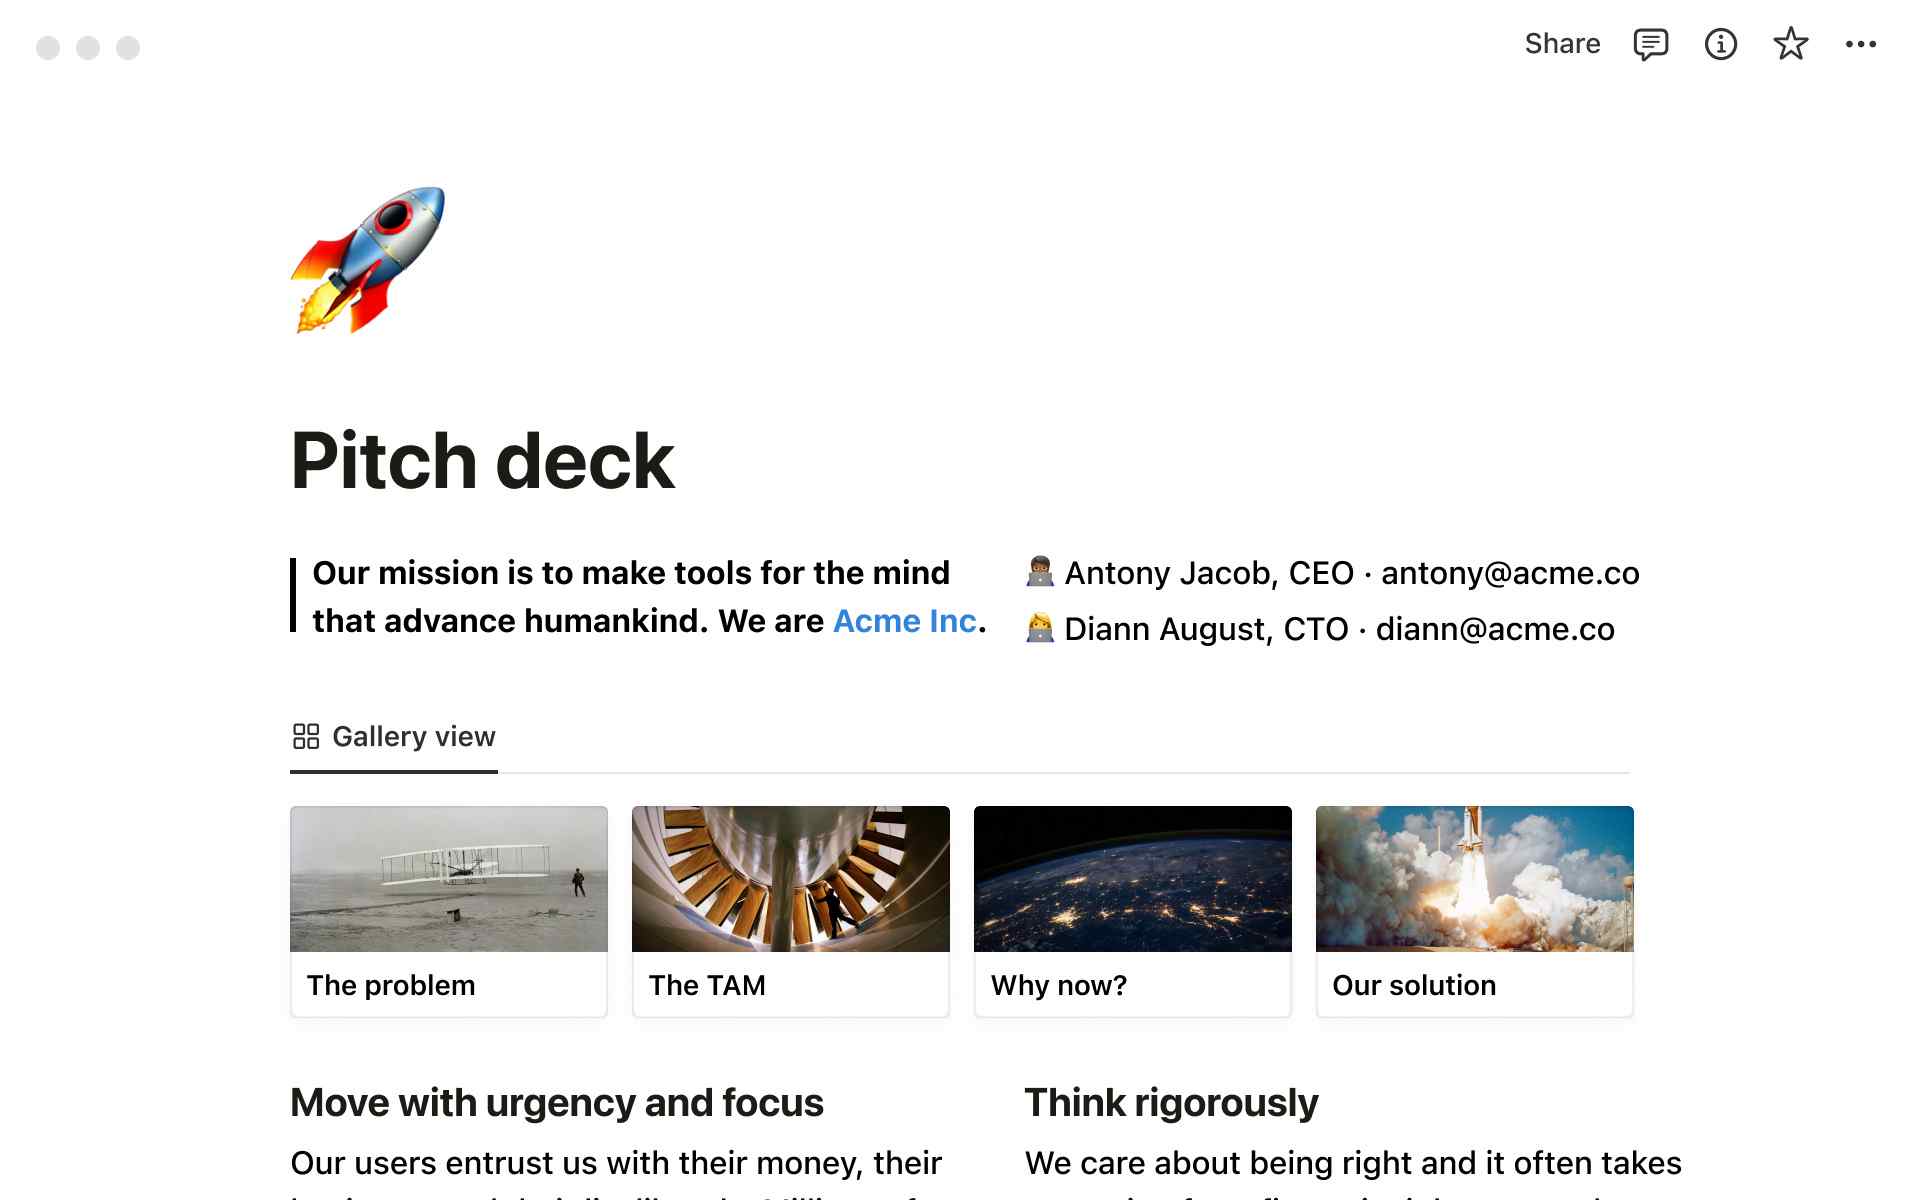Open the more options menu icon

[1861, 44]
